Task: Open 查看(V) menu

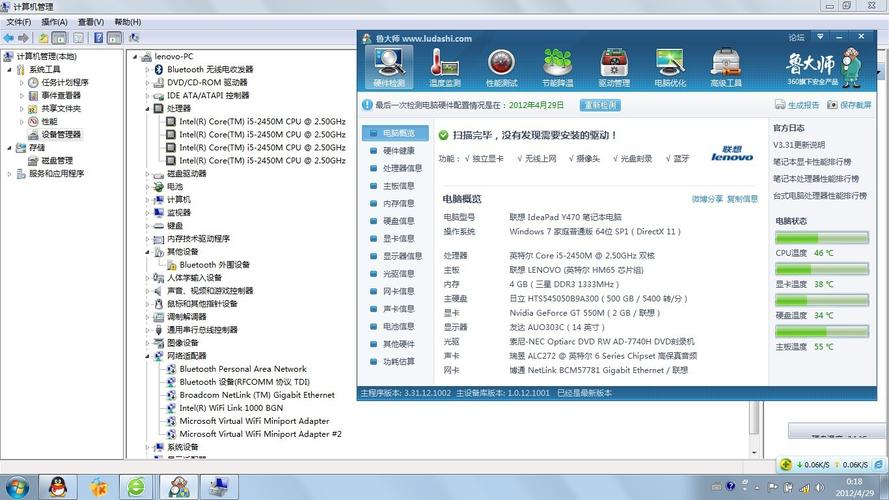Action: pos(91,22)
